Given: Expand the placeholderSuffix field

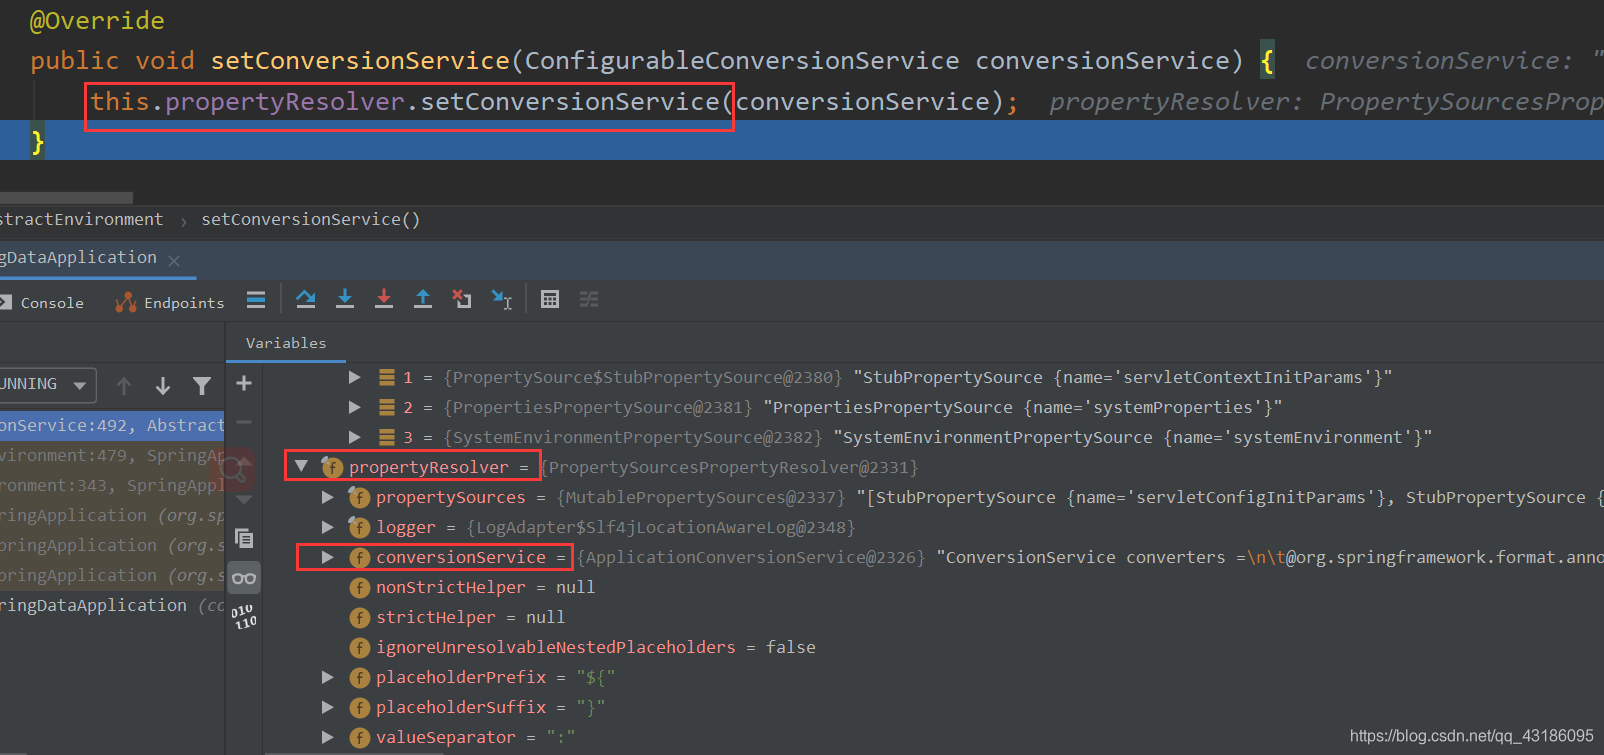Looking at the screenshot, I should pyautogui.click(x=327, y=707).
